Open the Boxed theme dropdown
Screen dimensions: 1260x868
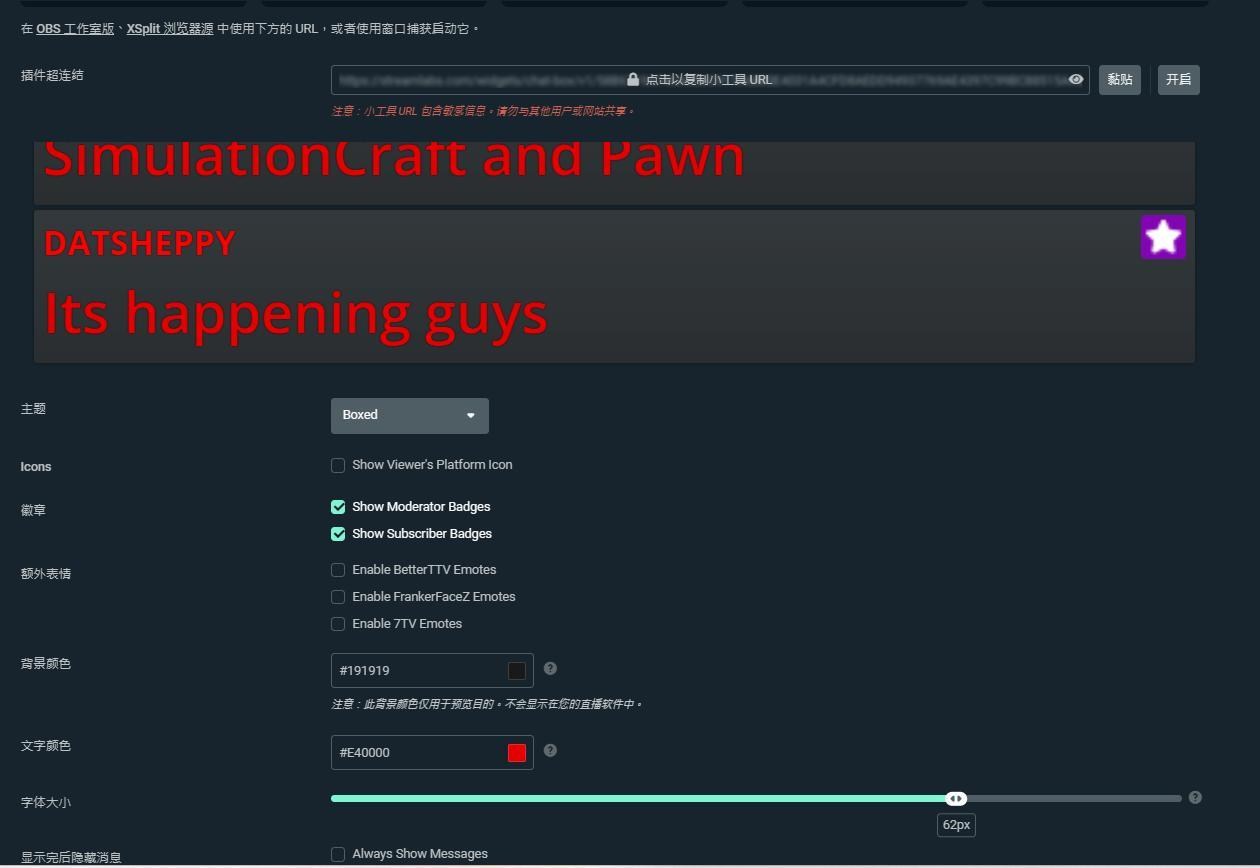point(409,415)
